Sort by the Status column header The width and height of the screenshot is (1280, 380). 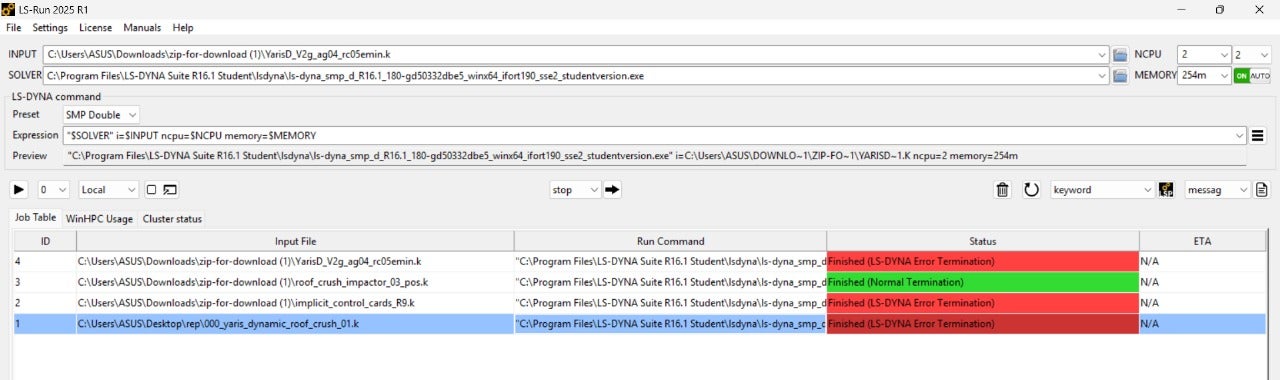pyautogui.click(x=983, y=241)
